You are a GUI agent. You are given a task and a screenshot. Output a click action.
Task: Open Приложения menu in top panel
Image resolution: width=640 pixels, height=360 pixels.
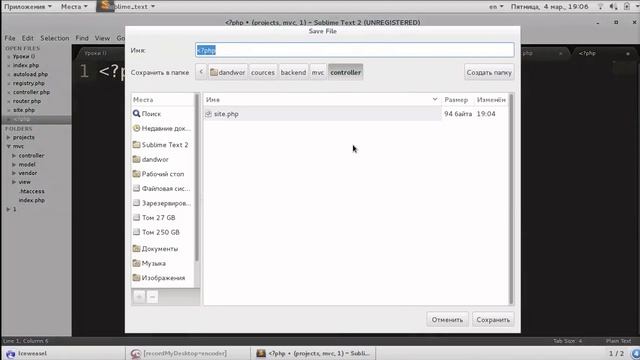coord(28,7)
